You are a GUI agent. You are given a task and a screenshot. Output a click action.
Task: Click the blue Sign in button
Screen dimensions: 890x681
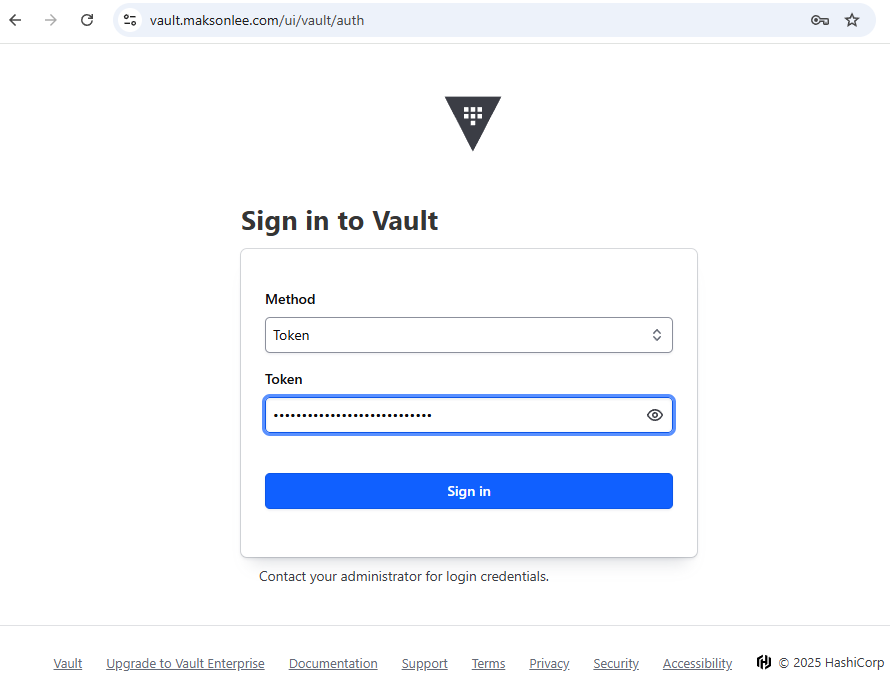click(x=468, y=491)
